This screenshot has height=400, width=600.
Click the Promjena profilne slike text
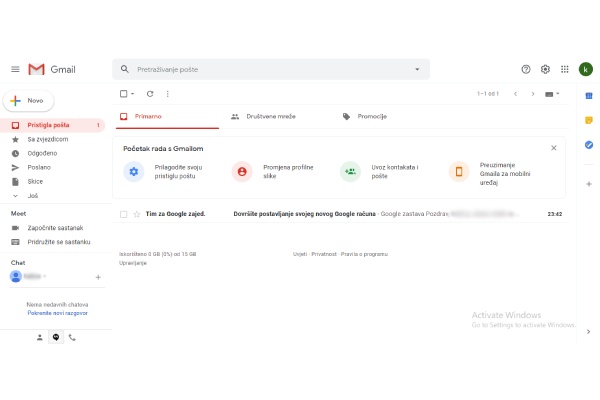288,171
